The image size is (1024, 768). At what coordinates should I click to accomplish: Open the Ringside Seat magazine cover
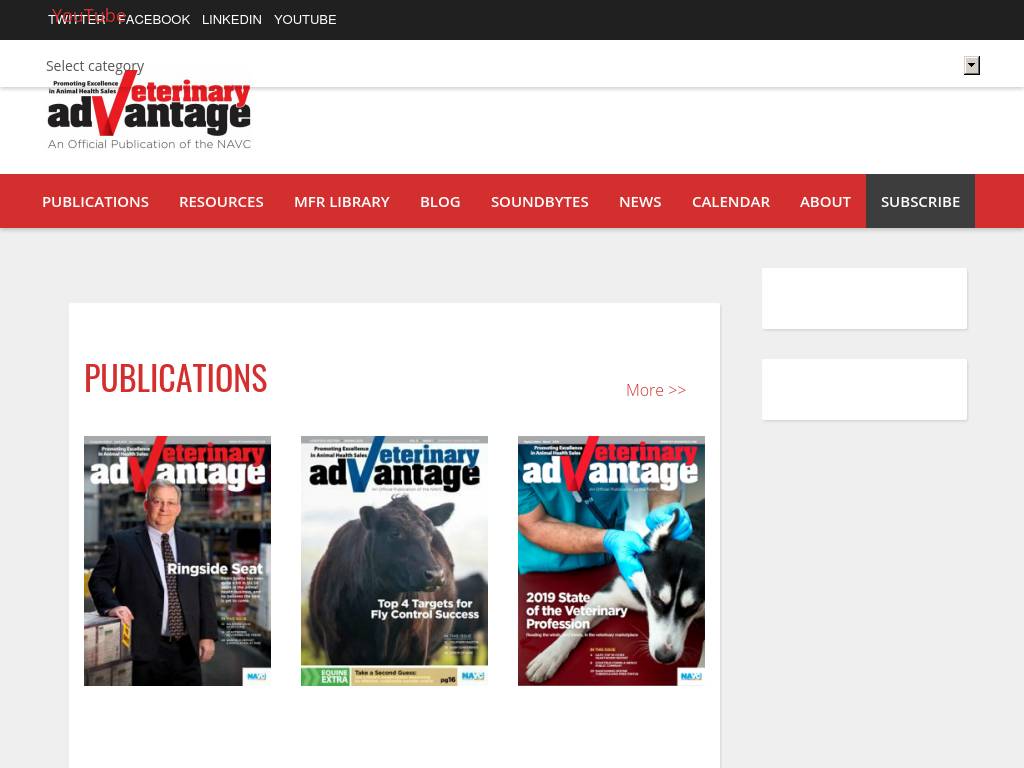tap(177, 561)
